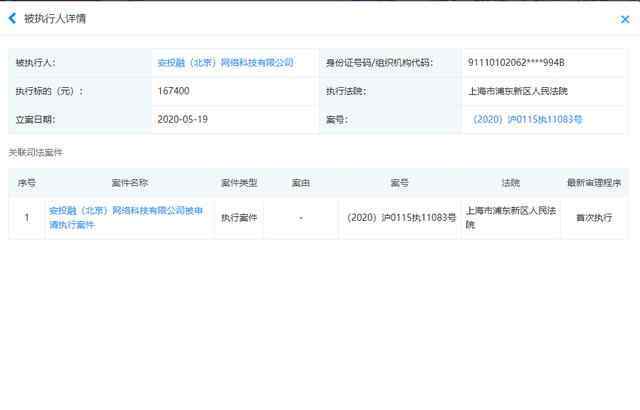The width and height of the screenshot is (640, 410).
Task: Select the execution amount value 167400
Action: pyautogui.click(x=173, y=91)
